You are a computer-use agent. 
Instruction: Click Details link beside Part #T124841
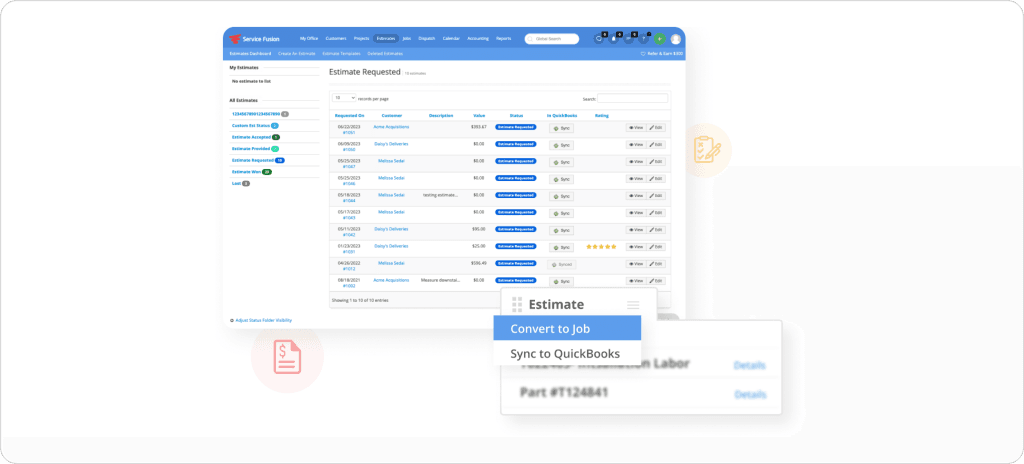tap(750, 395)
